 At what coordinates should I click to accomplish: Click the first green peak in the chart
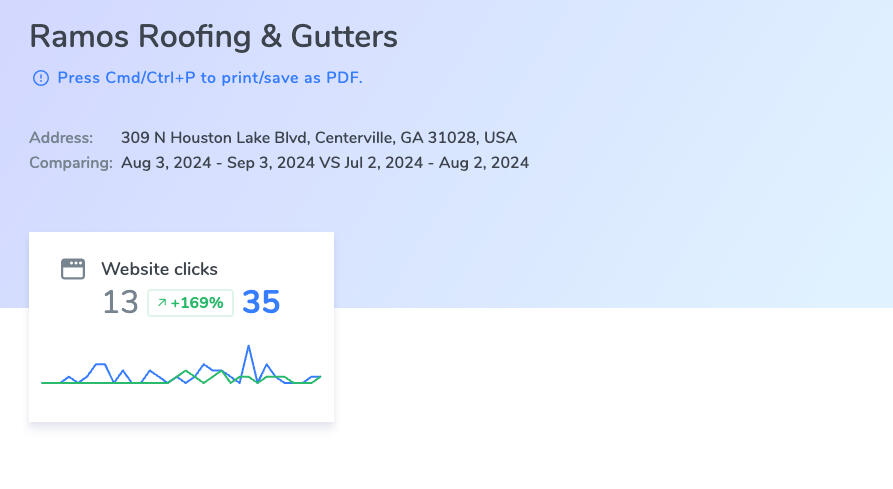coord(185,372)
